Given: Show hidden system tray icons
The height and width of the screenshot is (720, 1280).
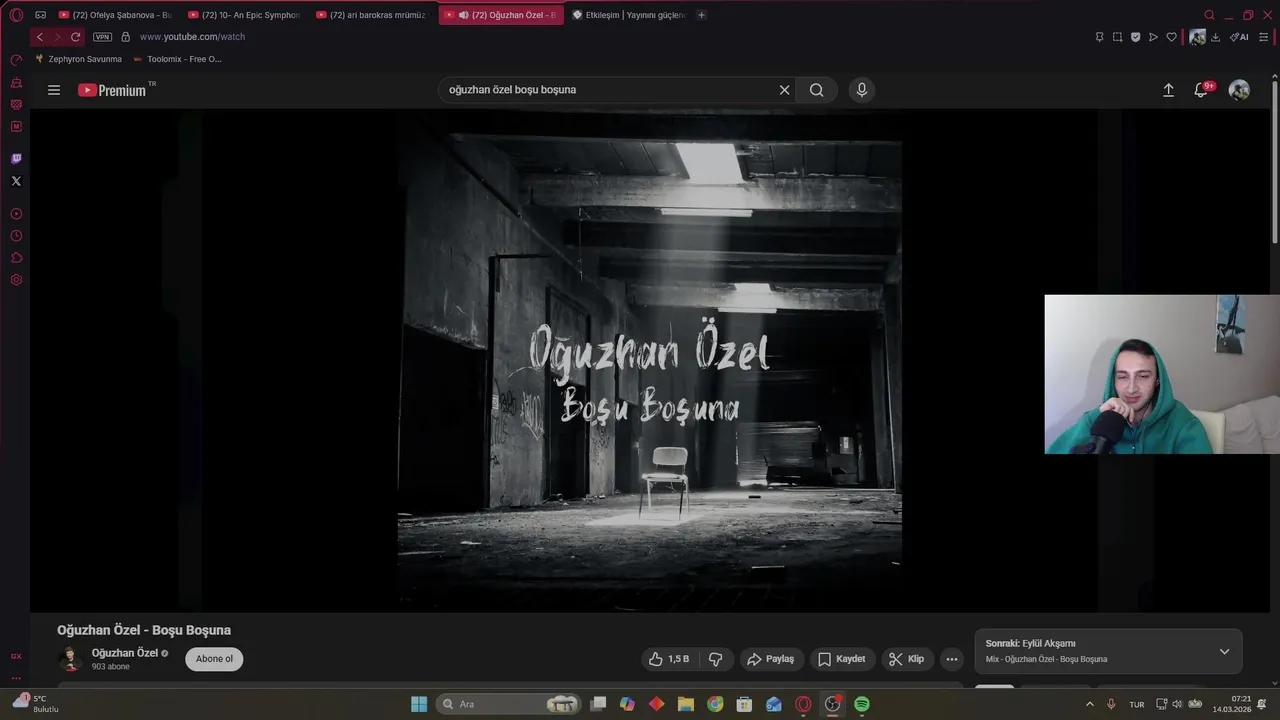Looking at the screenshot, I should coord(1090,704).
